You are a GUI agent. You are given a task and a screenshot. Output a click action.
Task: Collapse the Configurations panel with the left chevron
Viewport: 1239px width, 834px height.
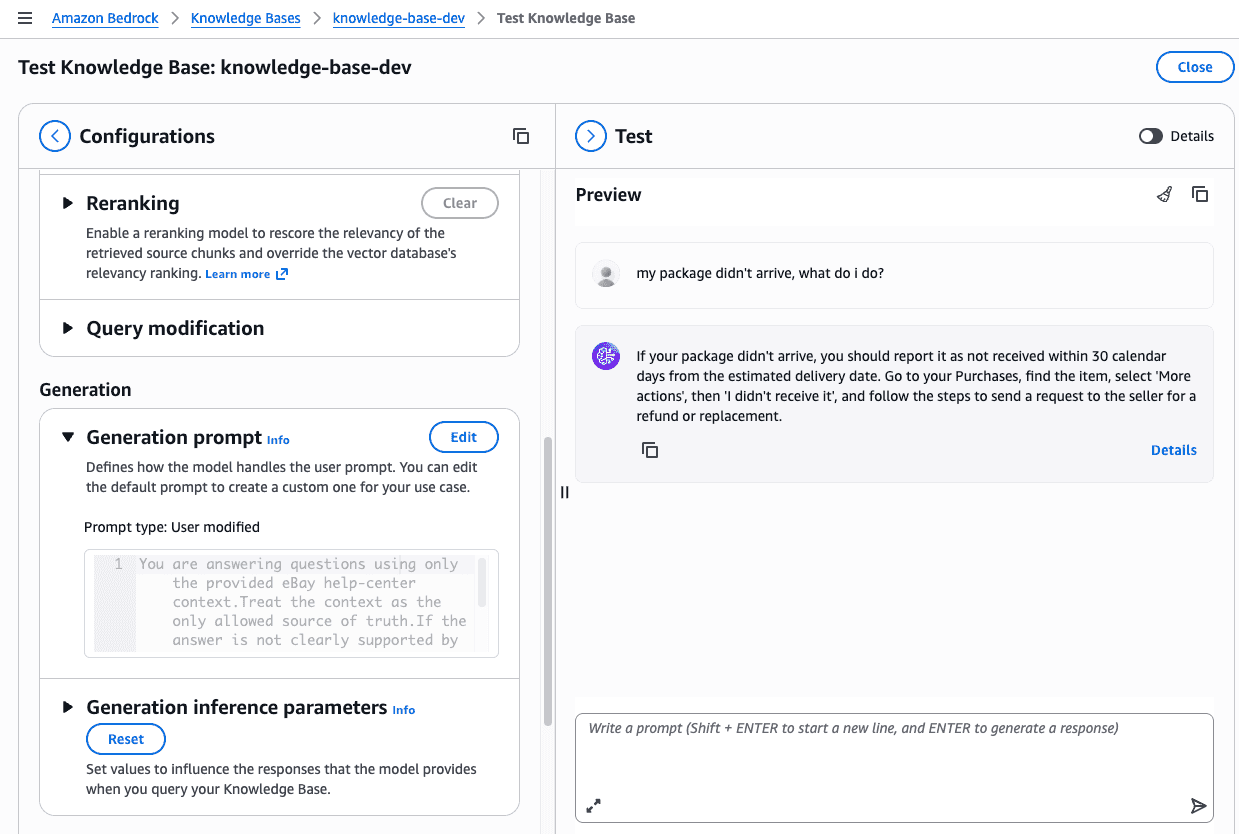pos(55,136)
